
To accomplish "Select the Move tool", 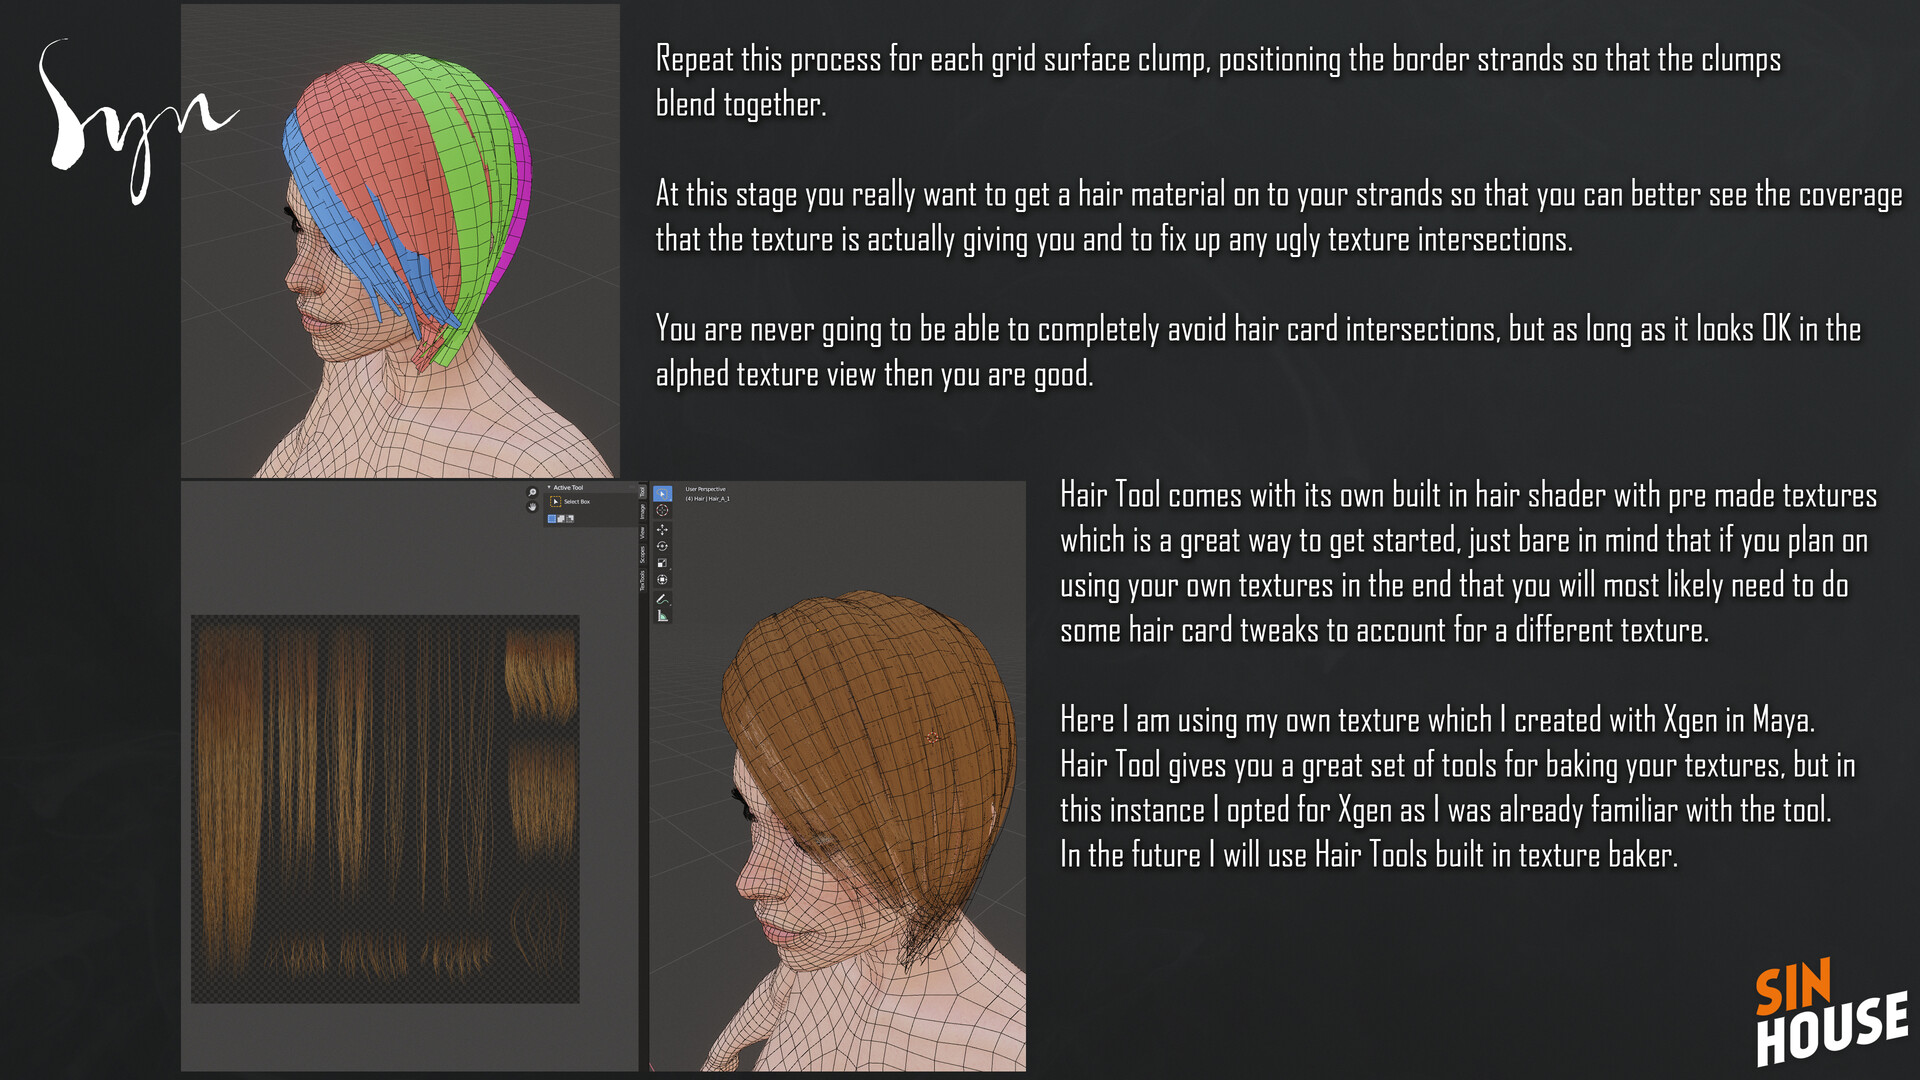I will [662, 530].
